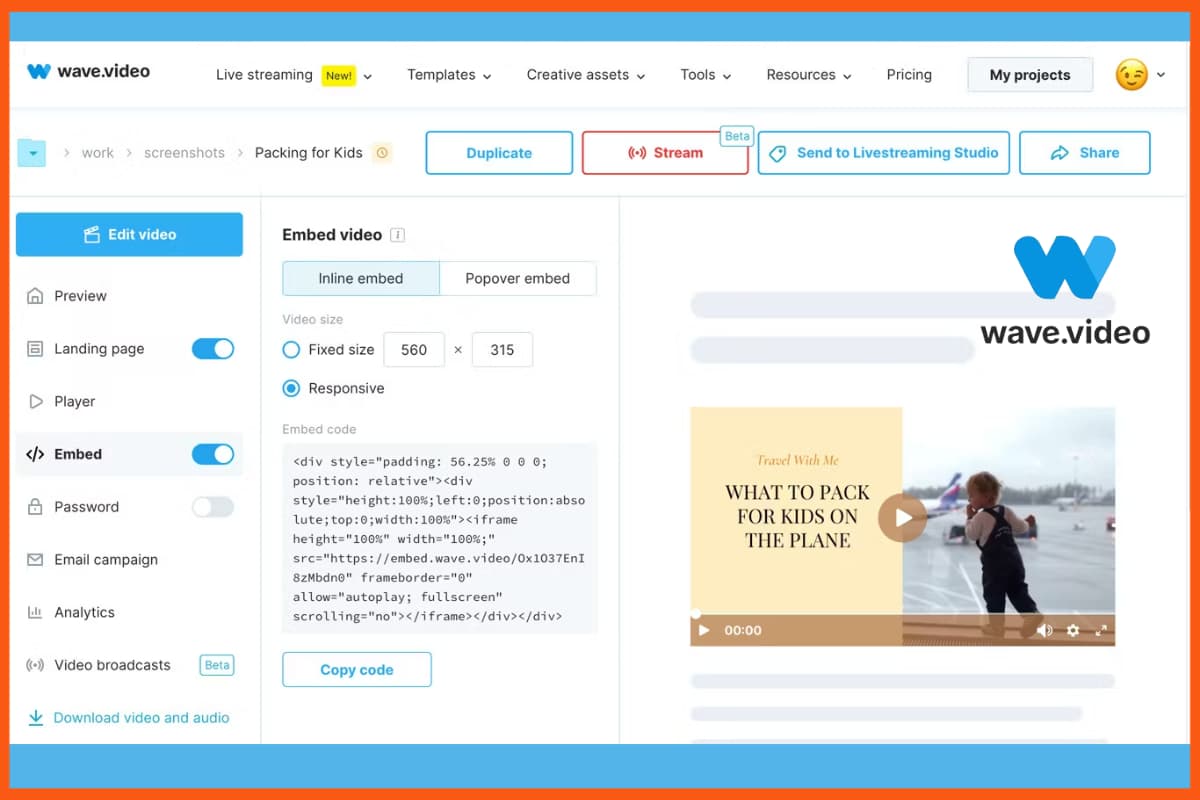The height and width of the screenshot is (800, 1200).
Task: Open Video broadcasts Beta section
Action: (110, 665)
